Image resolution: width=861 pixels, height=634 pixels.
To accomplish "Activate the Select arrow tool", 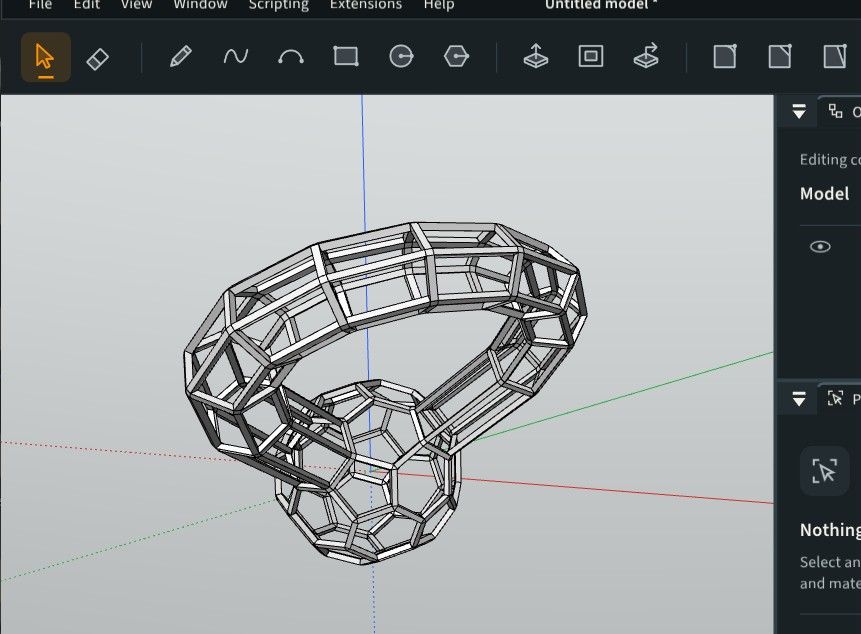I will [x=46, y=57].
